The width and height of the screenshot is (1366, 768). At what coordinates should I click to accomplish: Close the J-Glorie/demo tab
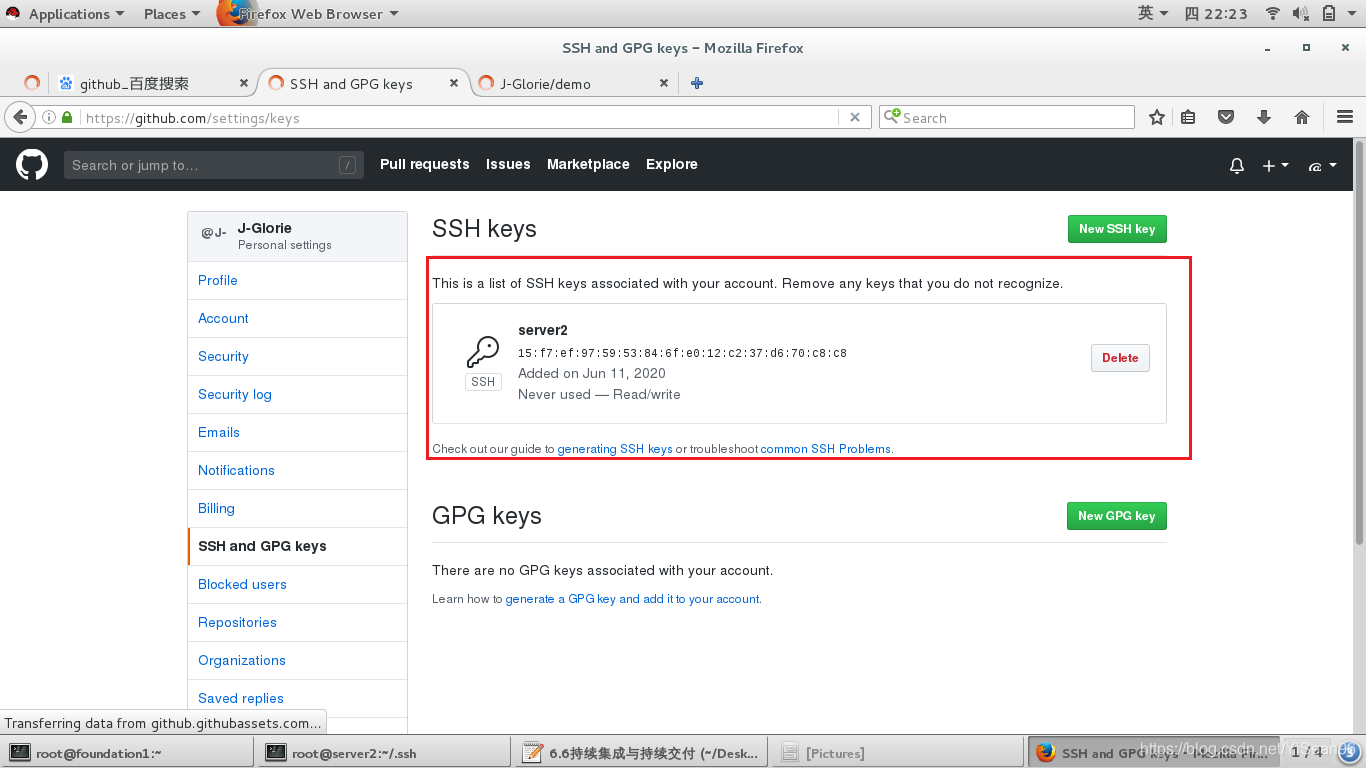pyautogui.click(x=664, y=83)
